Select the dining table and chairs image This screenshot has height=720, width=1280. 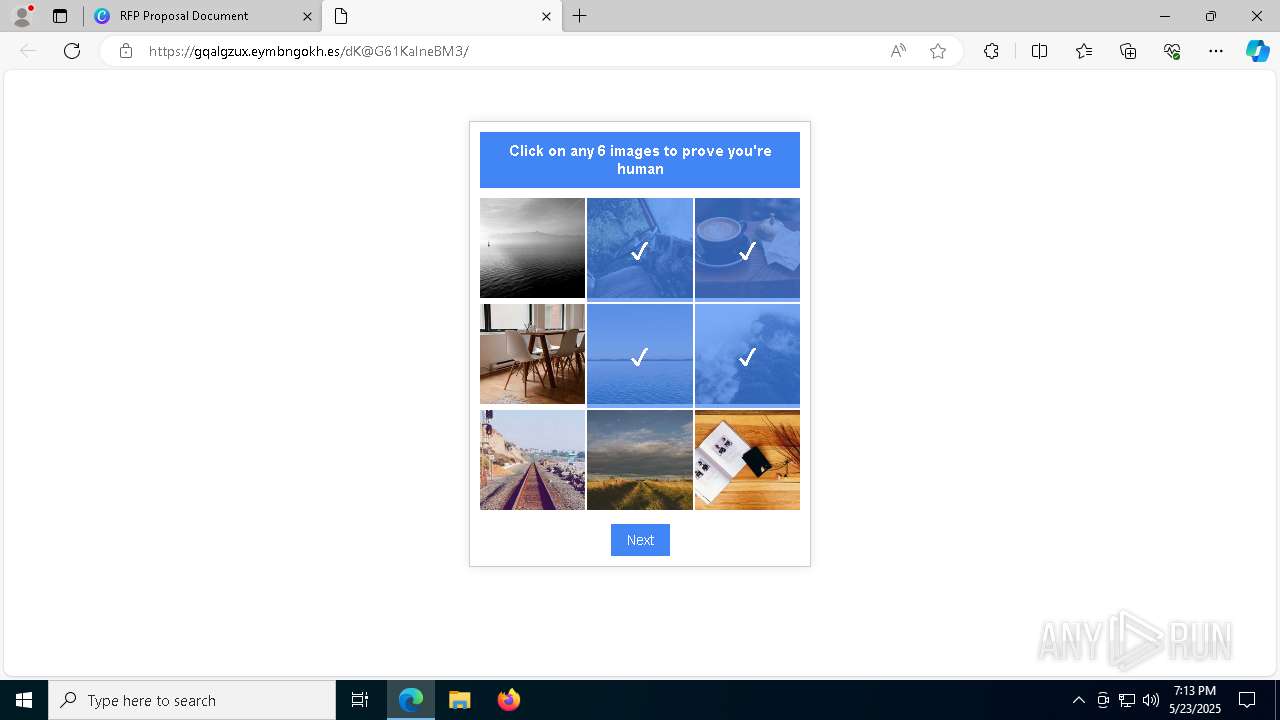point(532,354)
